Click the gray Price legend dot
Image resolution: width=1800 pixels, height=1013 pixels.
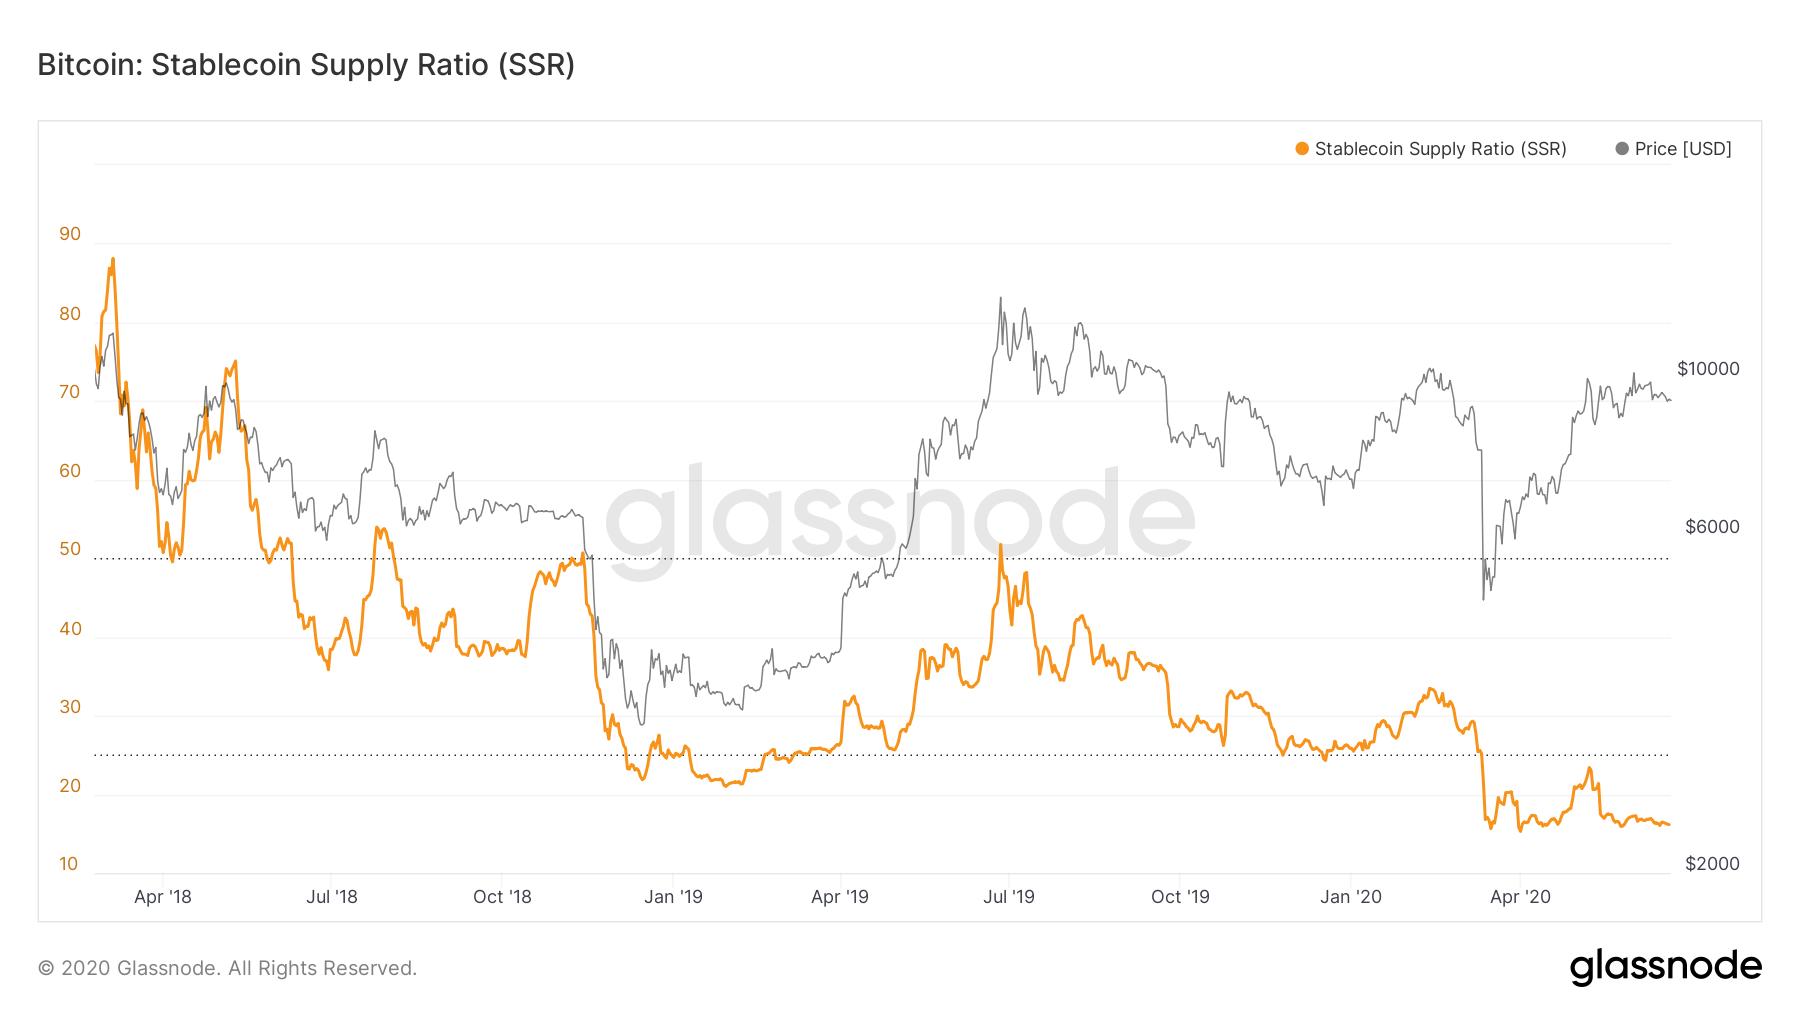(1622, 149)
